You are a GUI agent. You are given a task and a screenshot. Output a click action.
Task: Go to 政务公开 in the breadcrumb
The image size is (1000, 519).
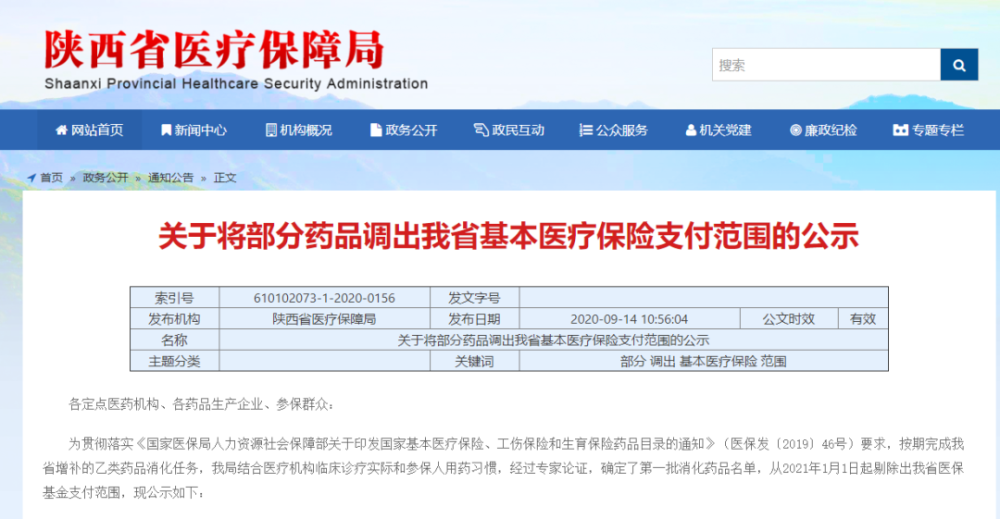click(x=106, y=178)
